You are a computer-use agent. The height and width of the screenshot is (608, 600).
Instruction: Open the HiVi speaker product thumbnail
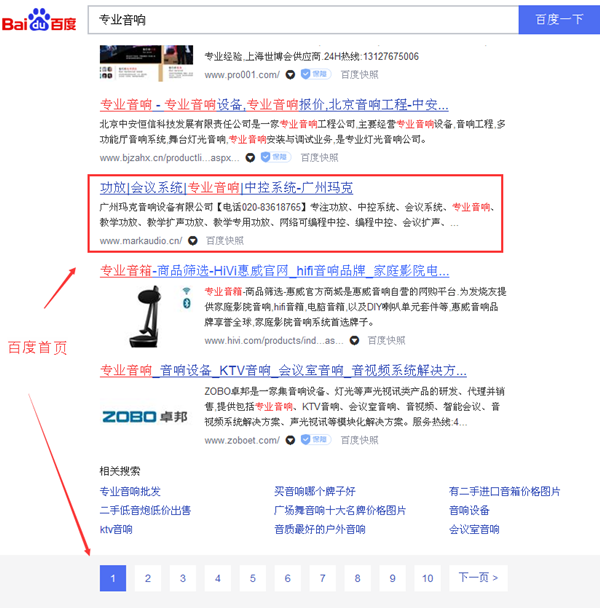[149, 308]
